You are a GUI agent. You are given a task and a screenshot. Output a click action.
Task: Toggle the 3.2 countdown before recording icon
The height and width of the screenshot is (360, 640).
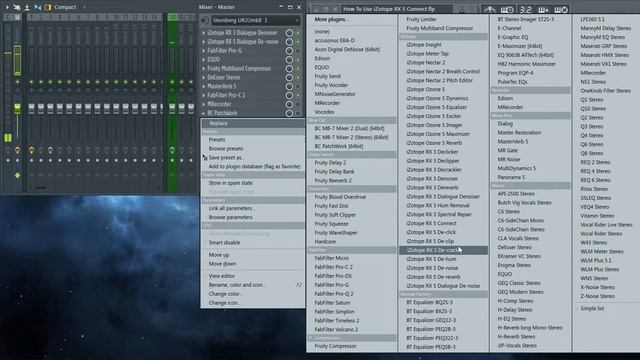(x=525, y=9)
